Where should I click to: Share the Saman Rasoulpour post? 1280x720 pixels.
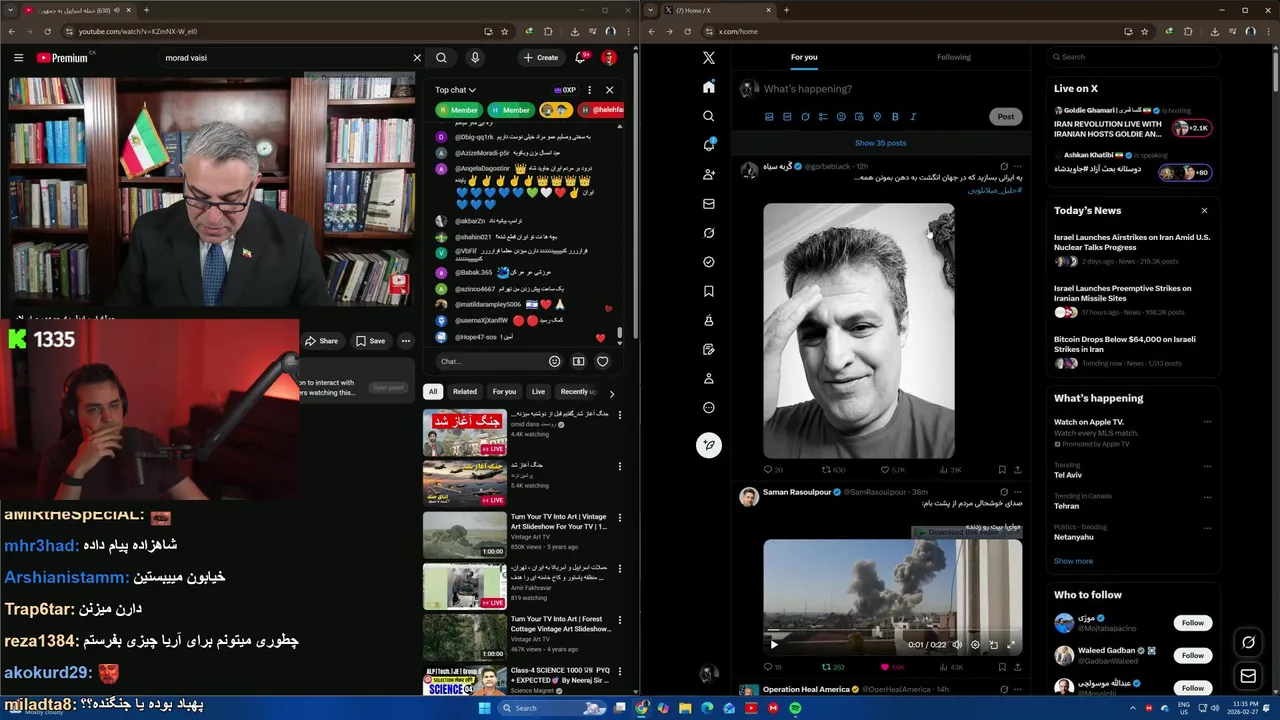1017,667
